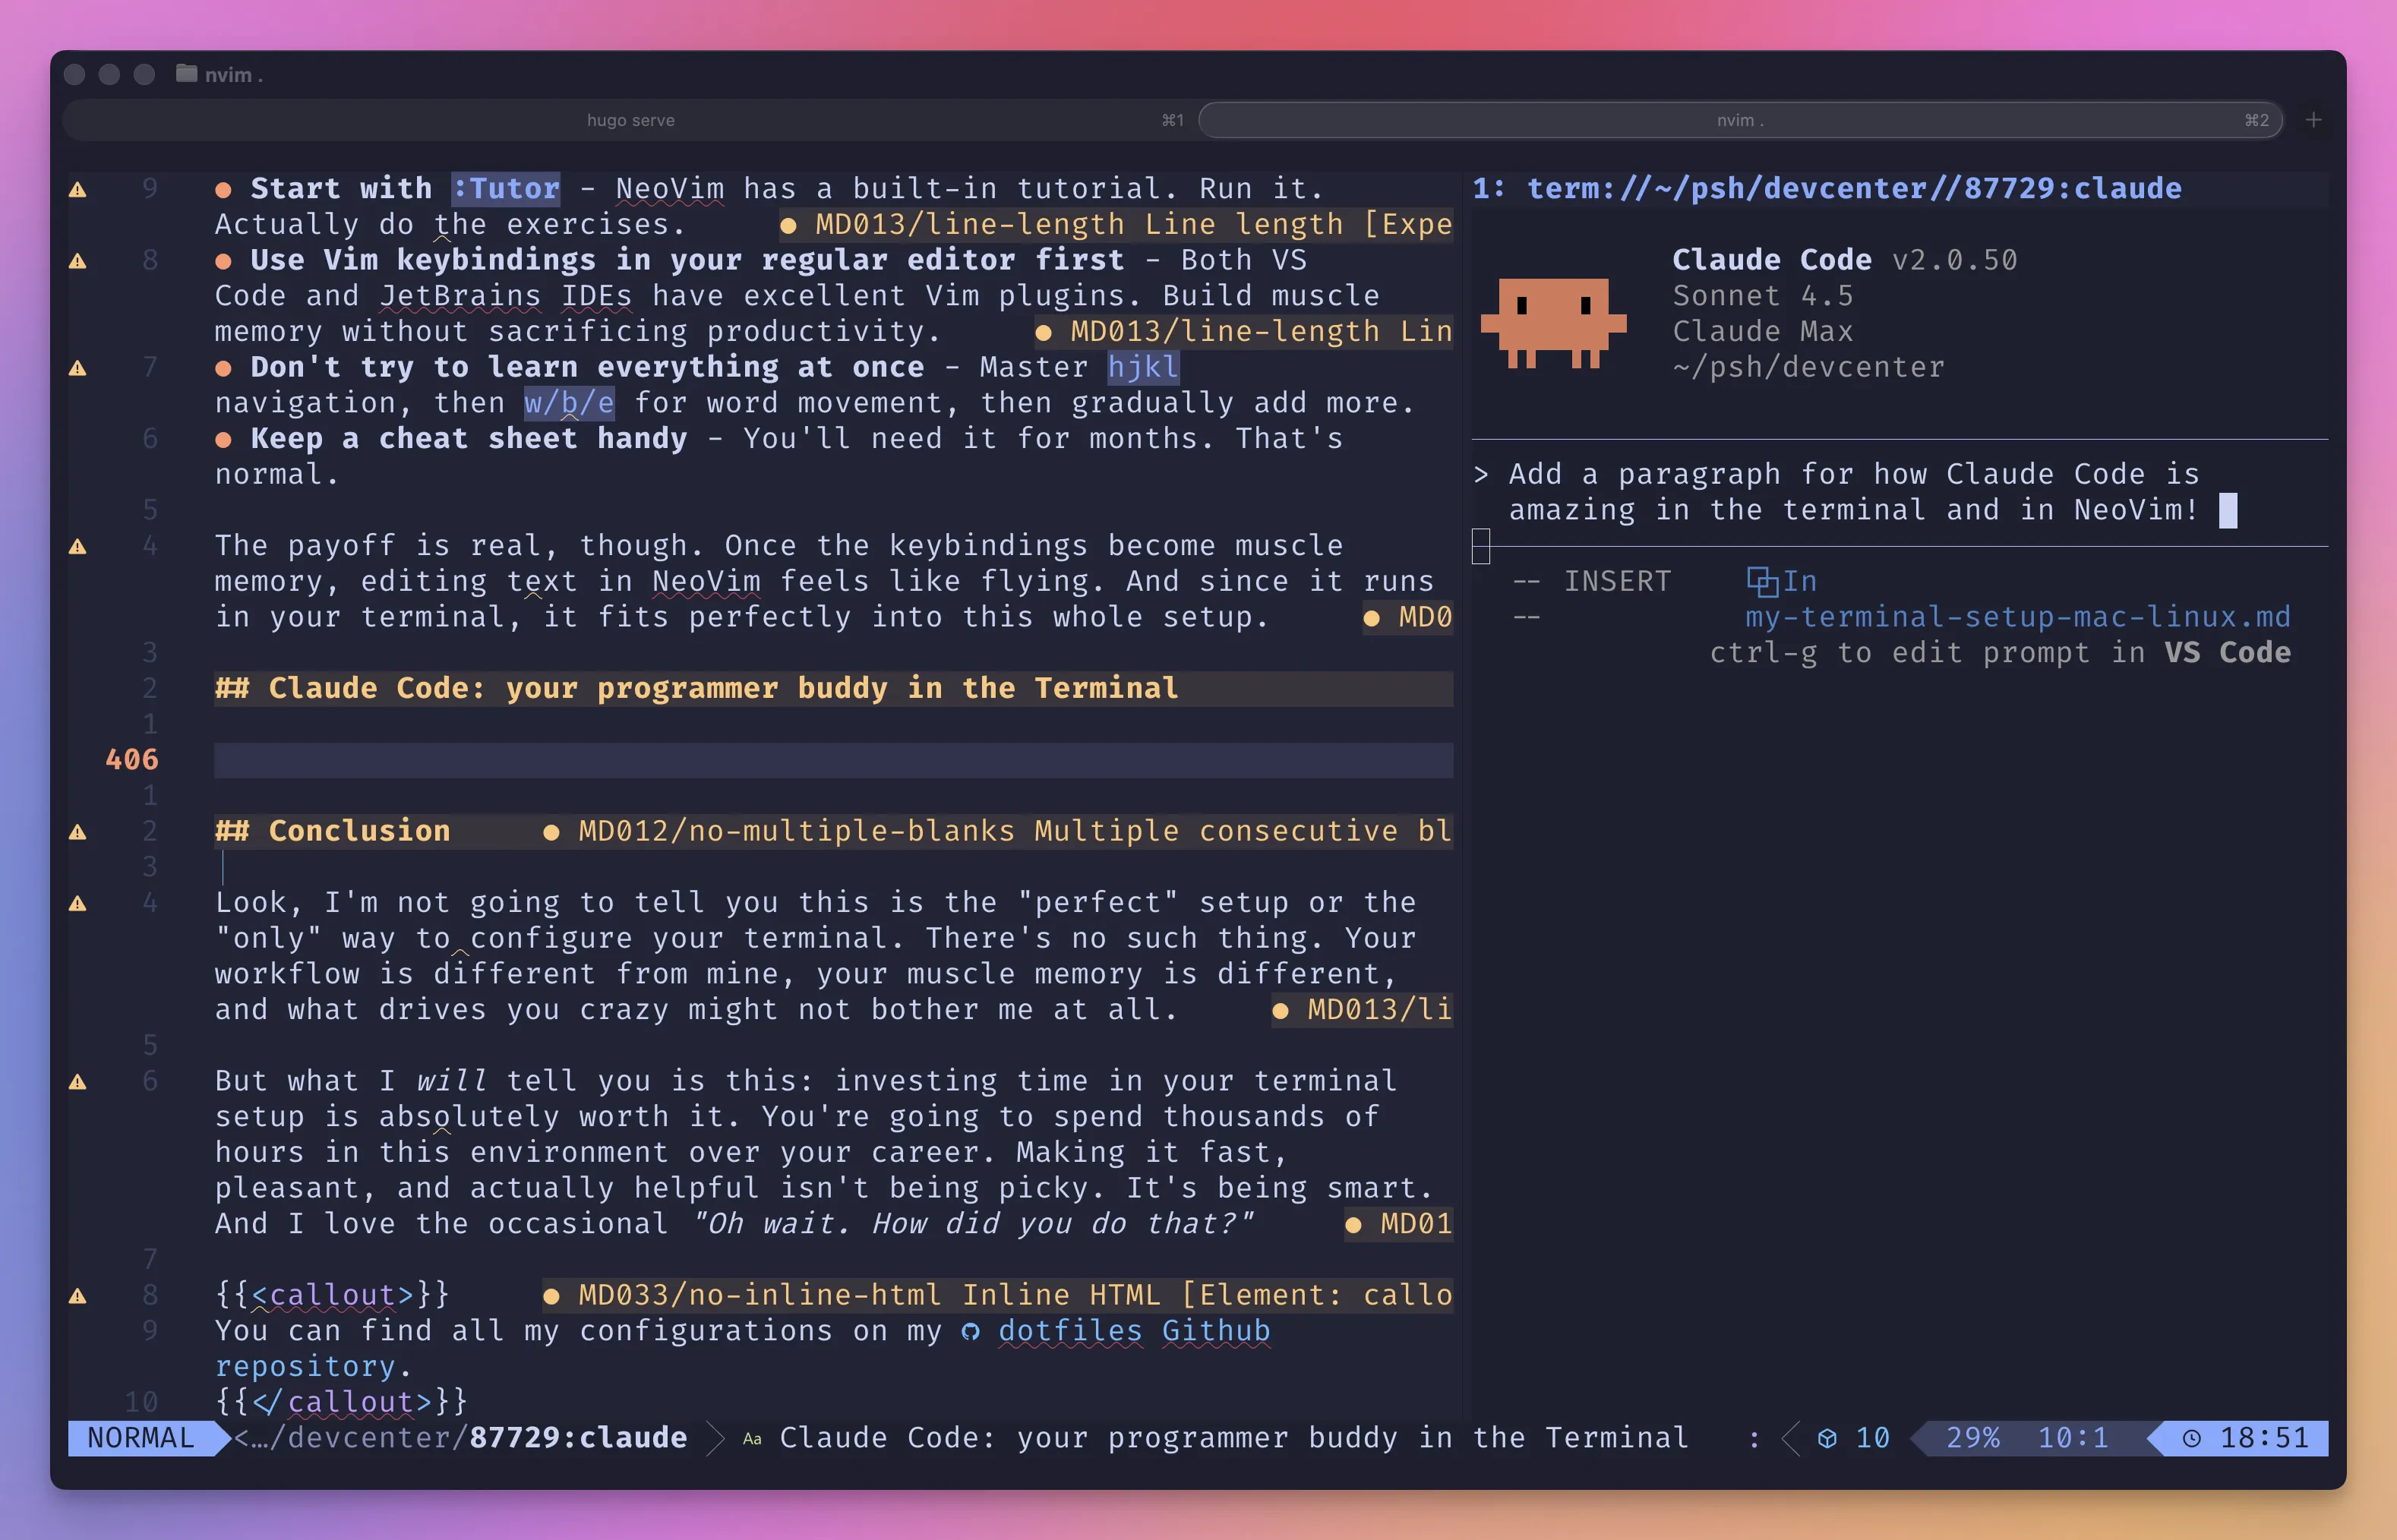Click into the Claude Code prompt input
Viewport: 2397px width, 1540px height.
pos(1850,492)
